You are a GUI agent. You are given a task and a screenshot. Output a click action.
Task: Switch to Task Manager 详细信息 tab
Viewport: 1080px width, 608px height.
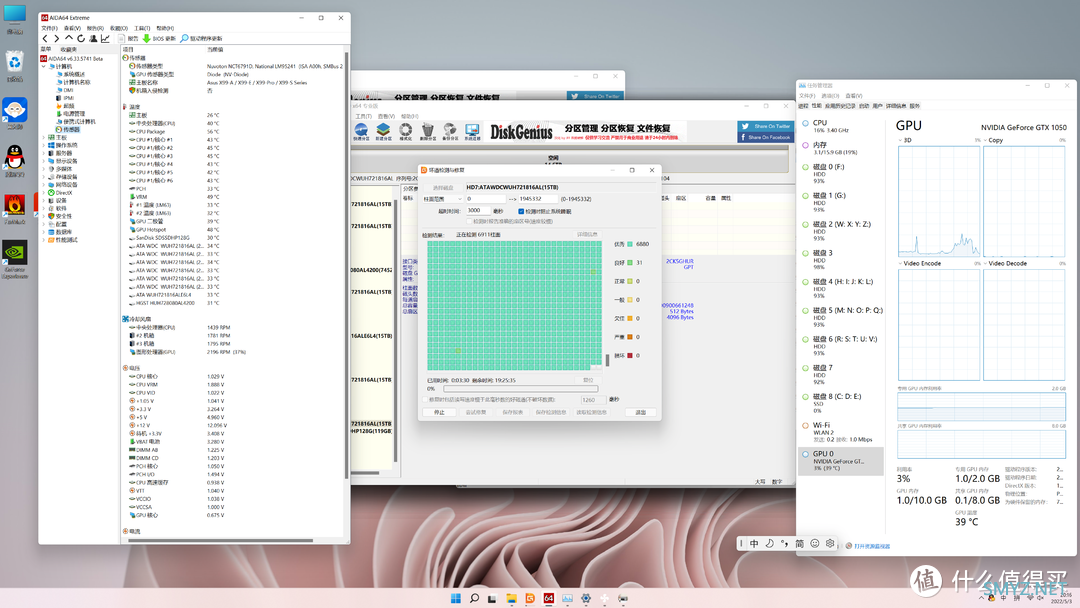click(x=896, y=106)
